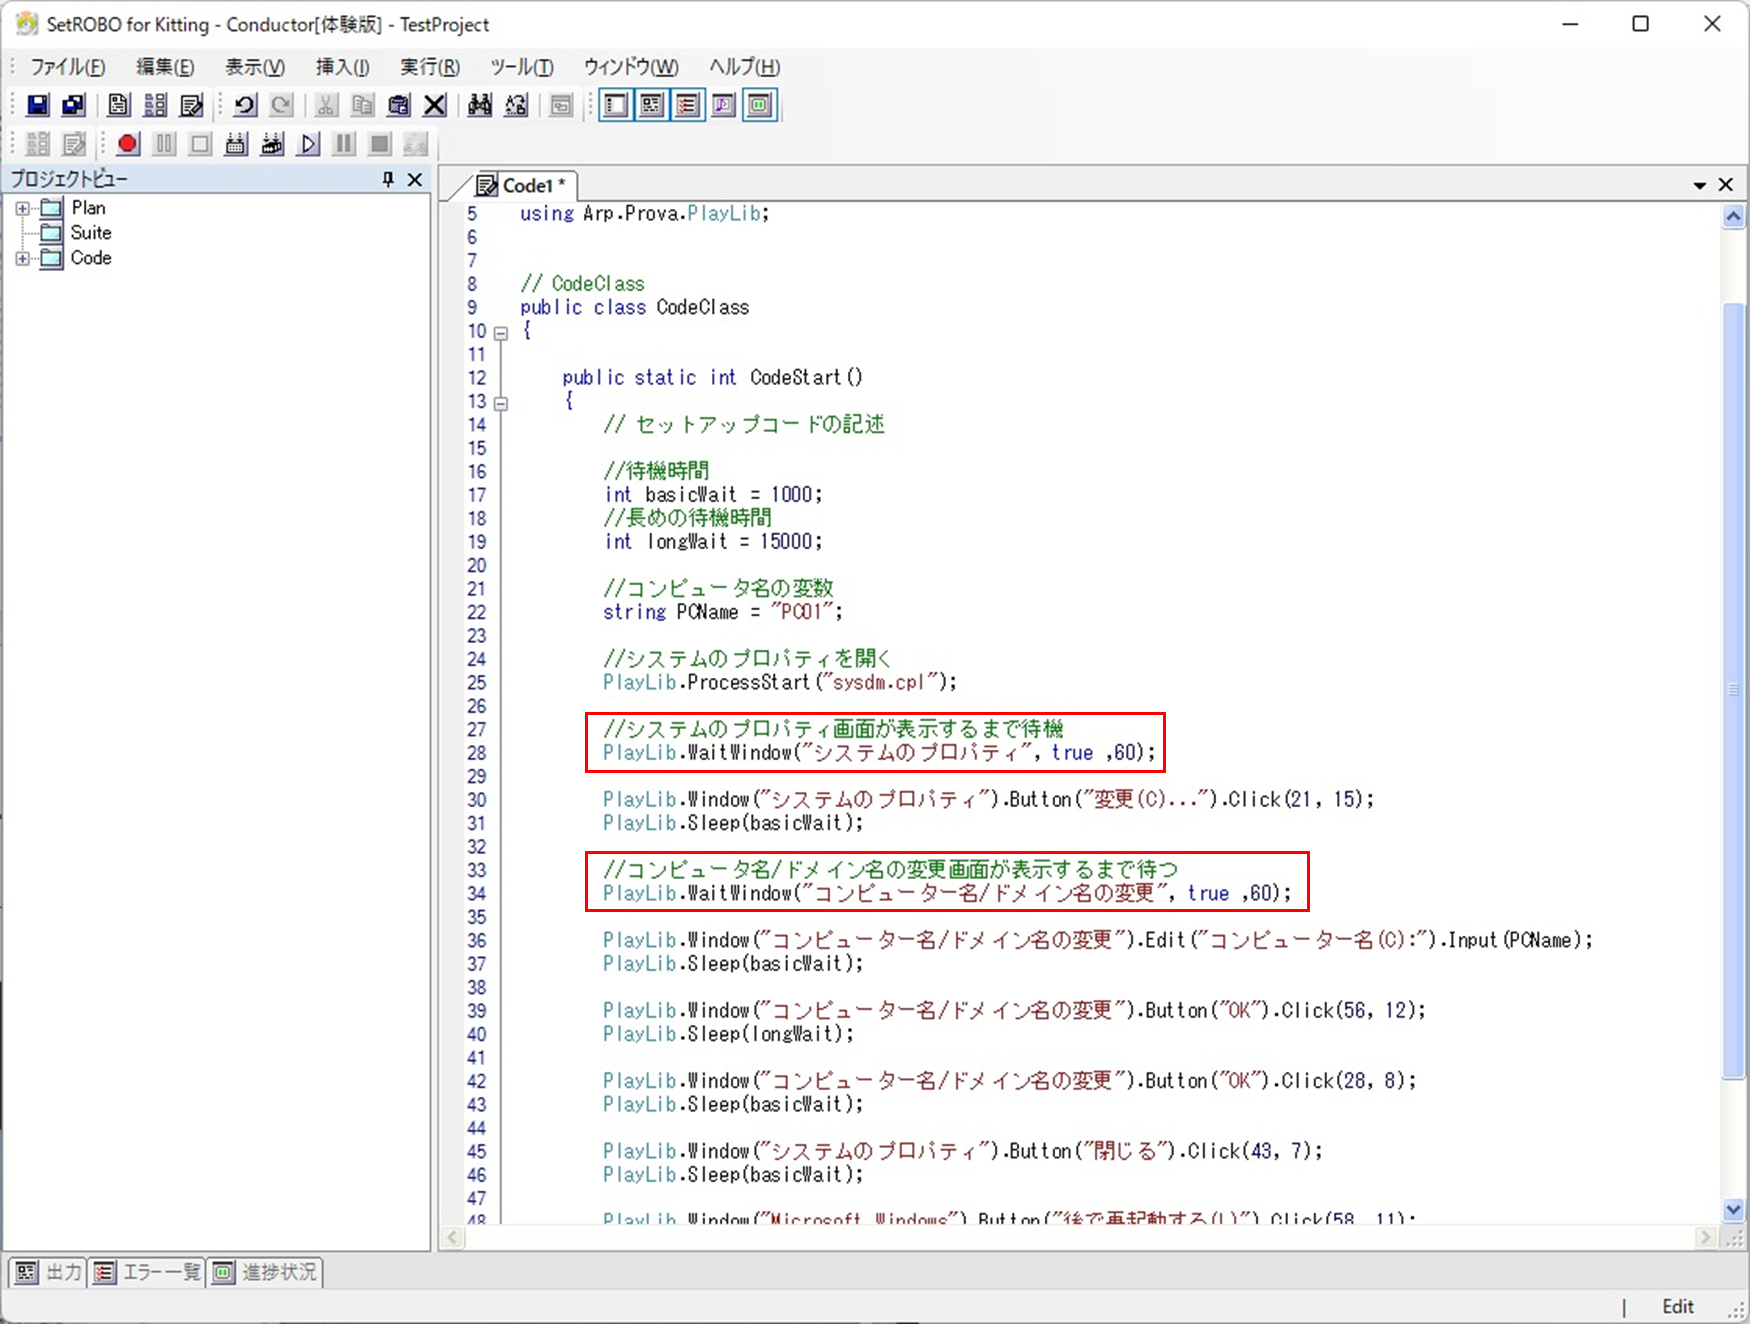Click the new Plan document icon
This screenshot has height=1324, width=1750.
(x=119, y=105)
